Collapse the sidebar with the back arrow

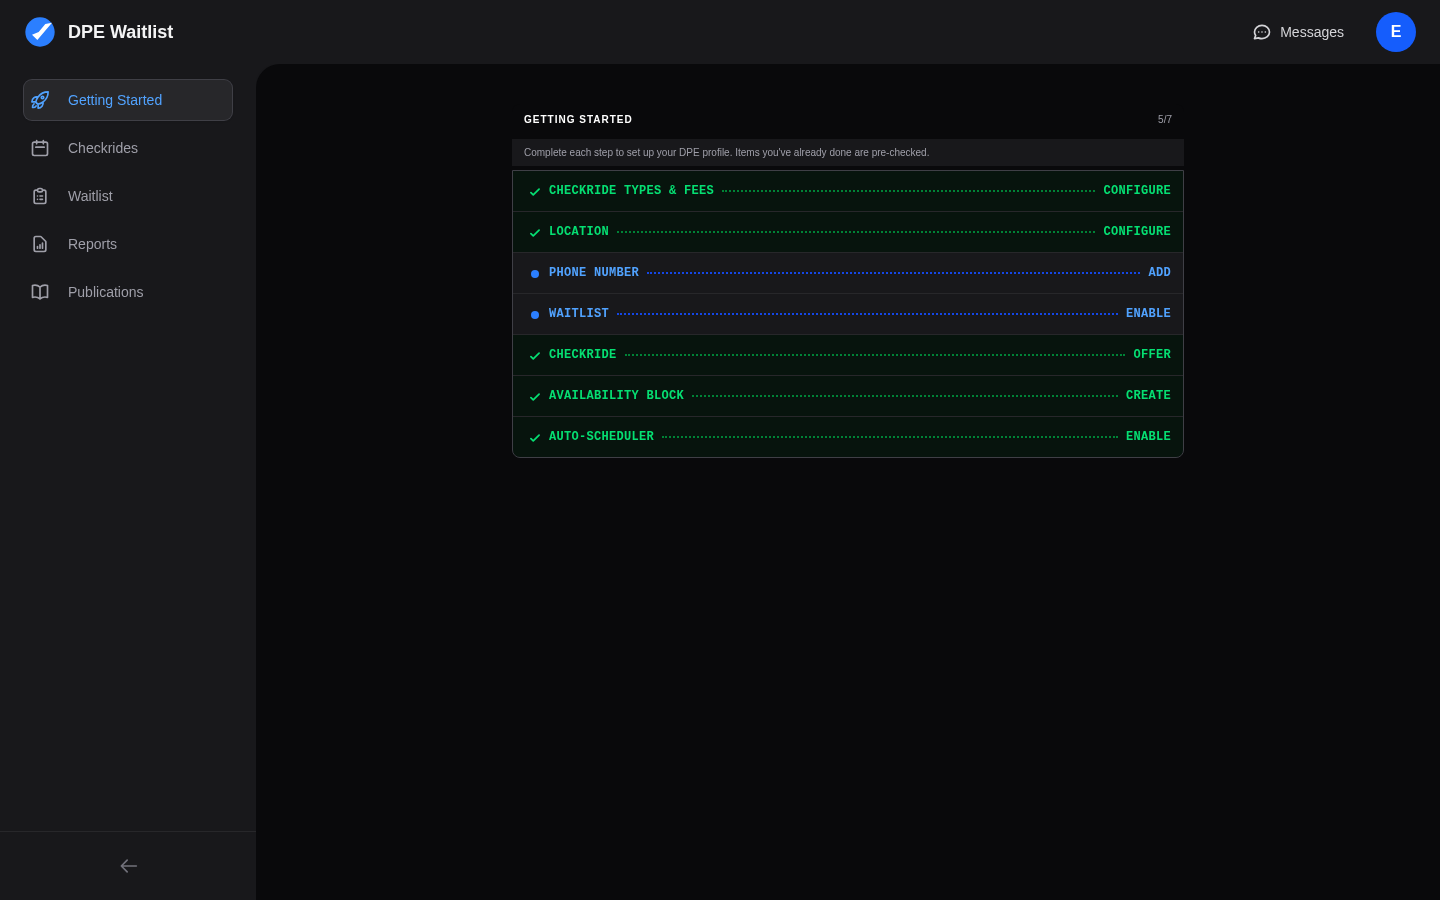(128, 866)
